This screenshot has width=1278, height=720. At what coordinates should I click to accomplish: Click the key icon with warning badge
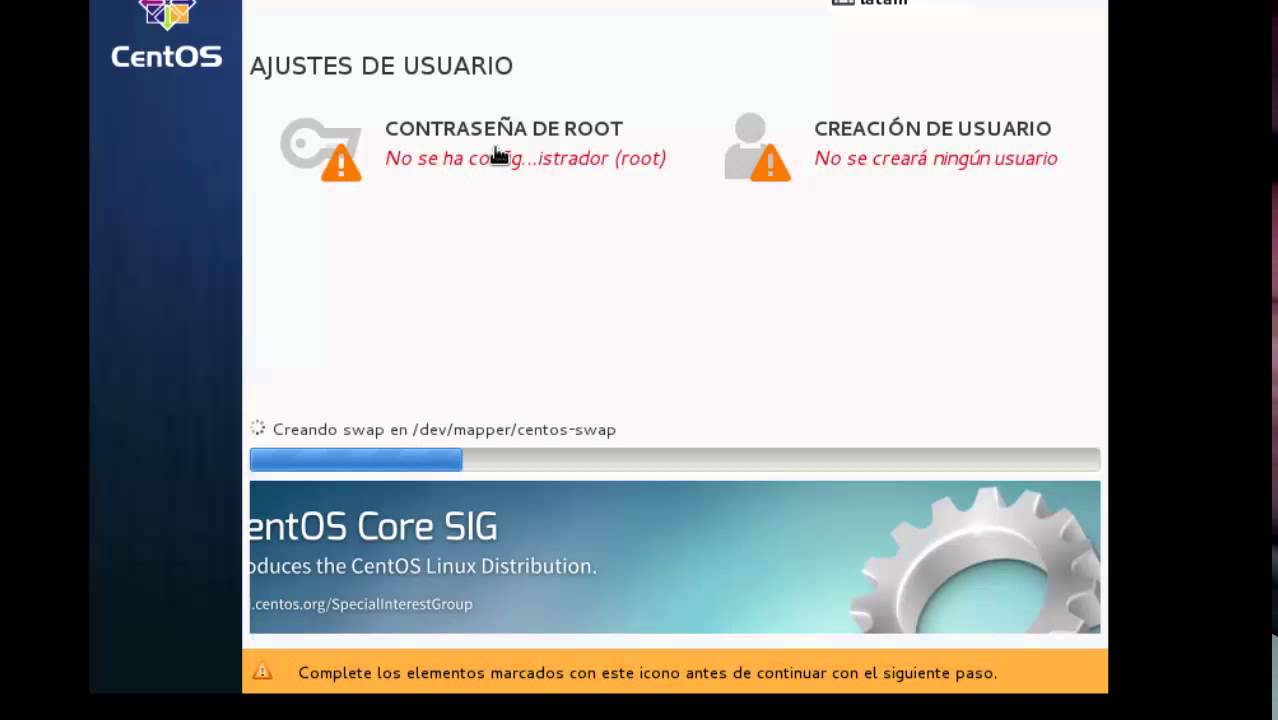point(321,149)
